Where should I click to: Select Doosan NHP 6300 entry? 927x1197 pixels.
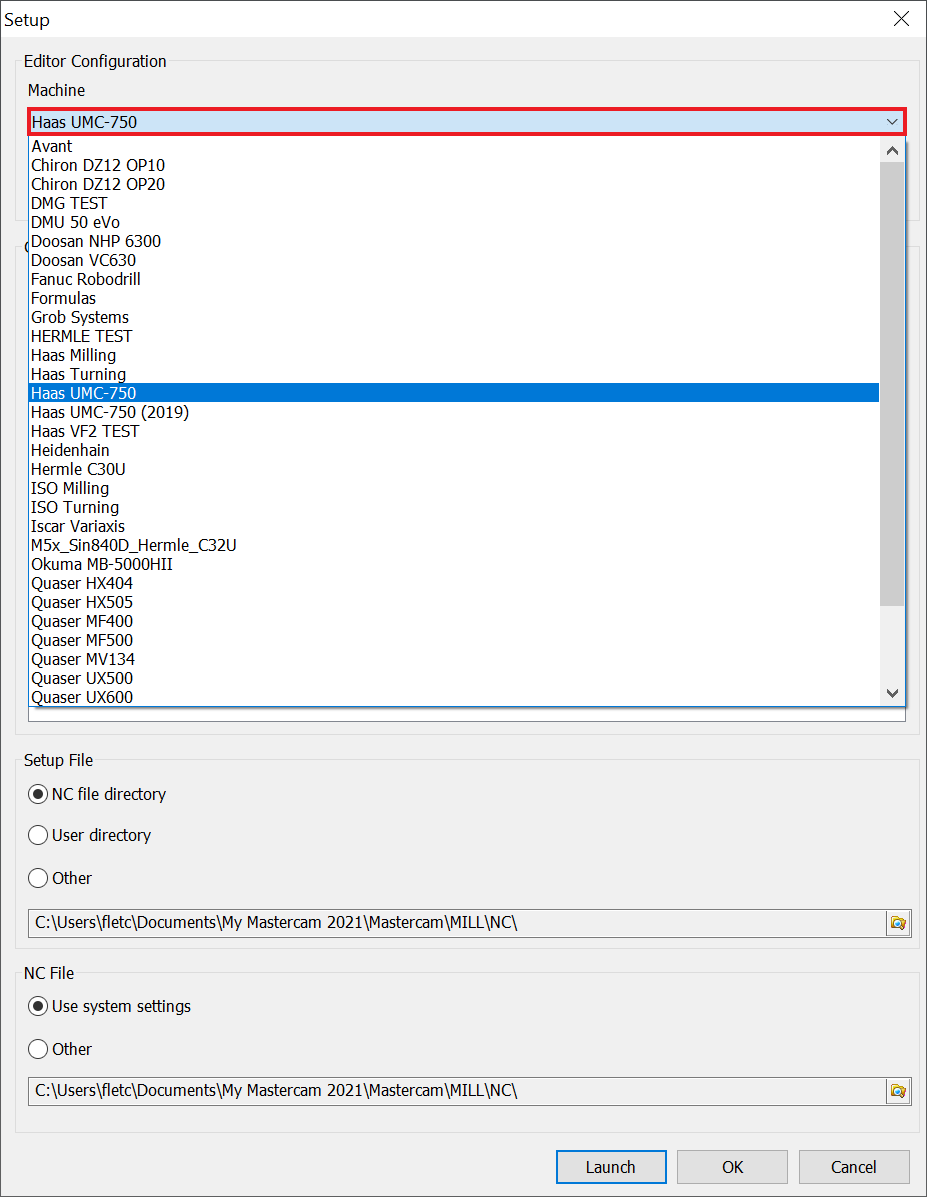pyautogui.click(x=454, y=241)
